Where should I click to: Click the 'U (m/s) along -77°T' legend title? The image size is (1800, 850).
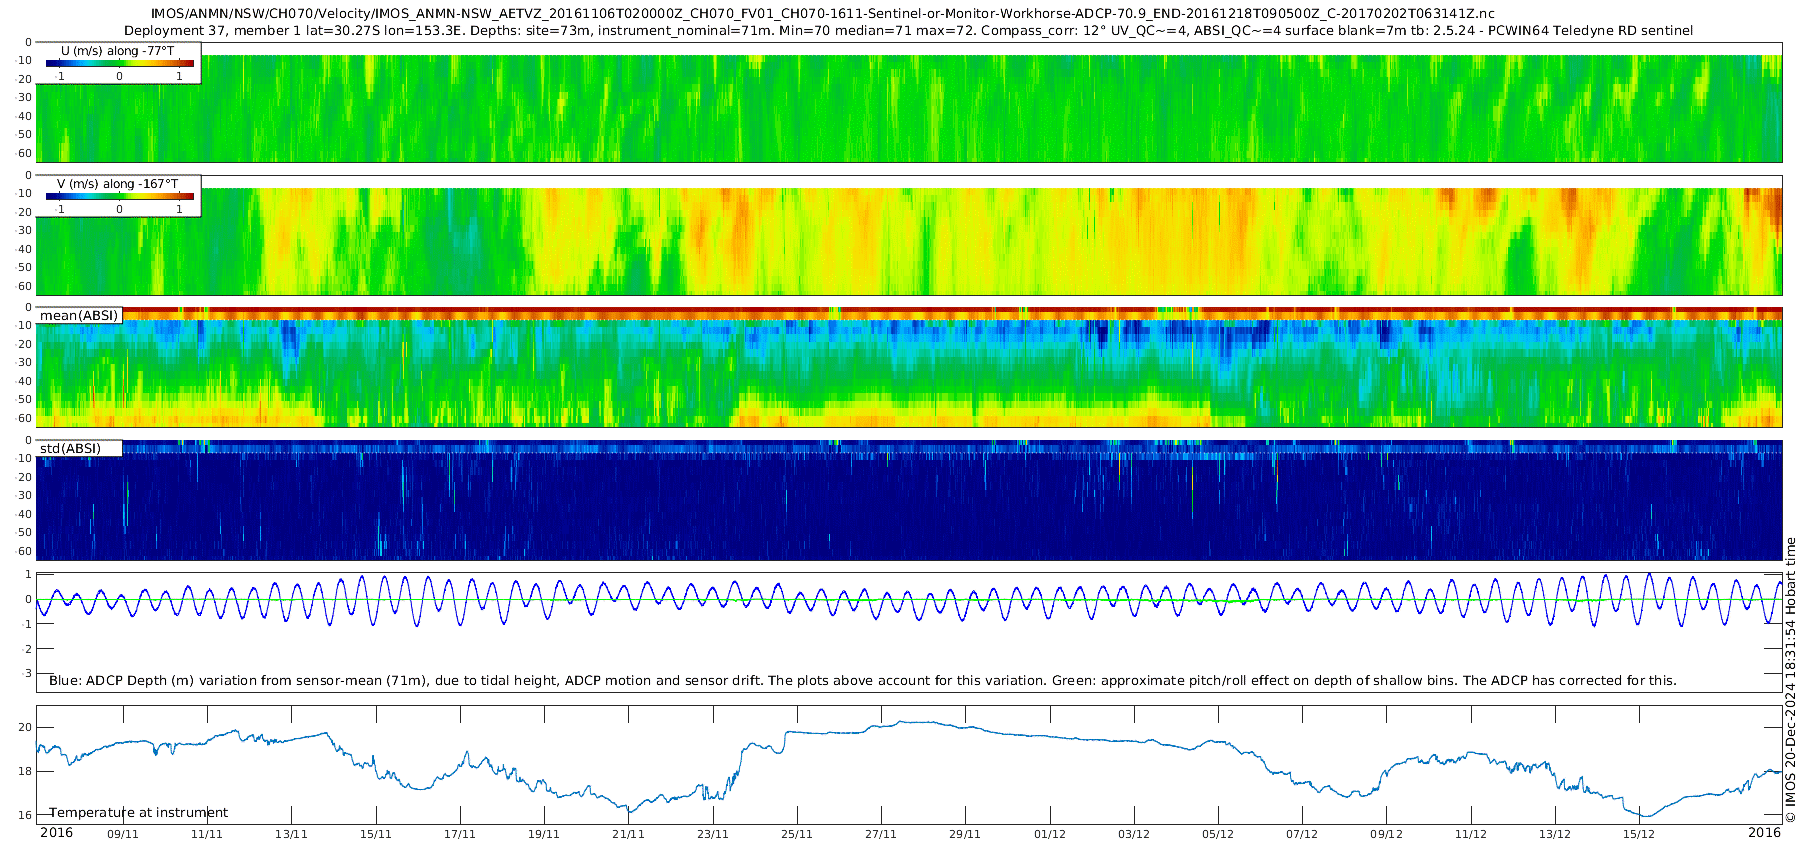click(117, 51)
